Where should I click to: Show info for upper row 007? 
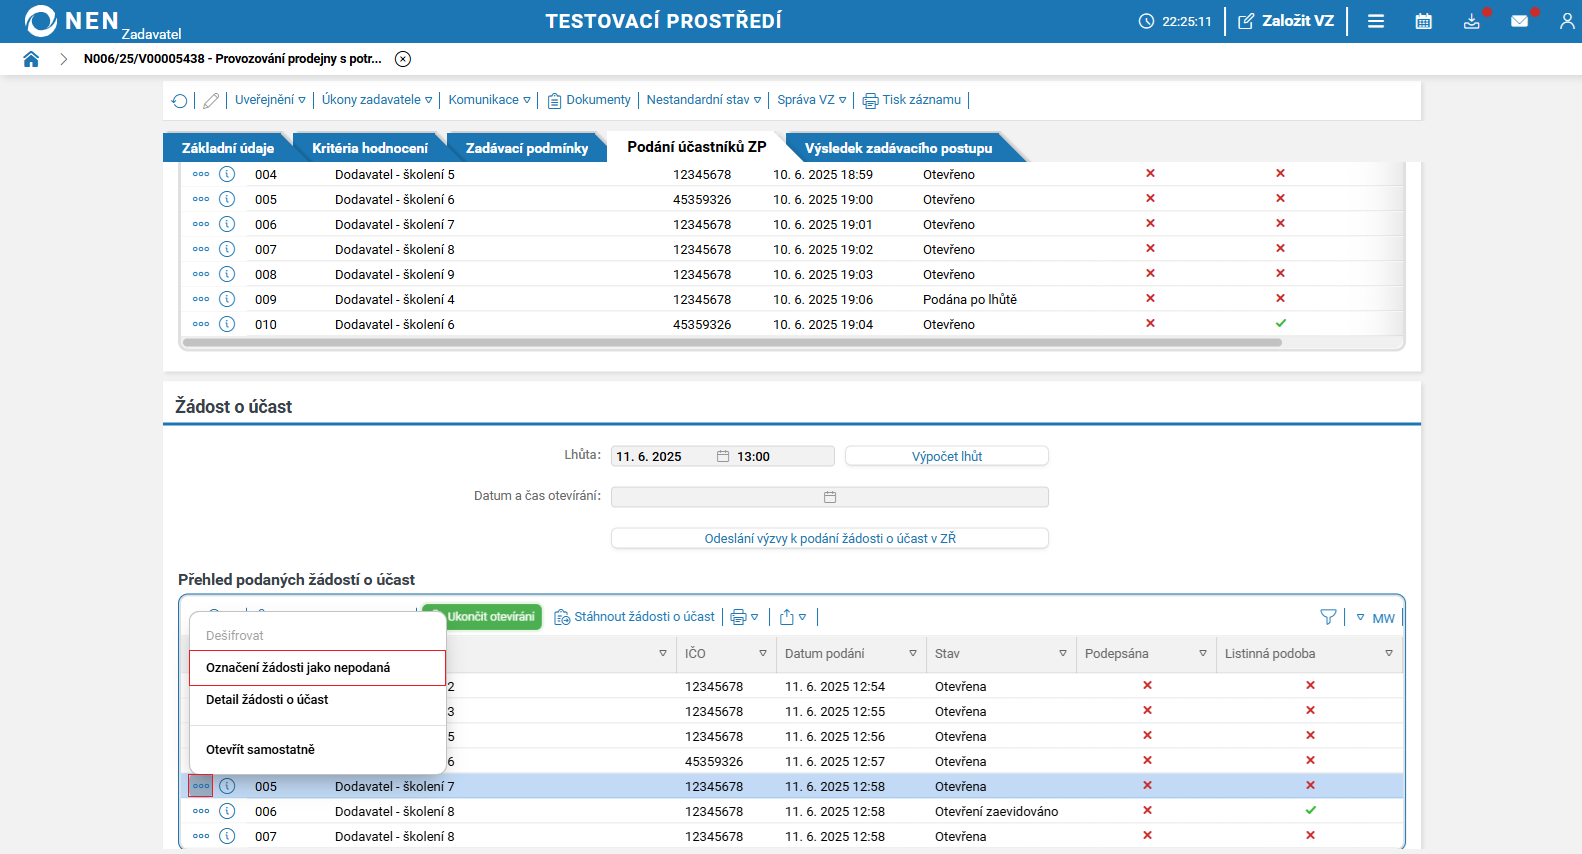(227, 249)
